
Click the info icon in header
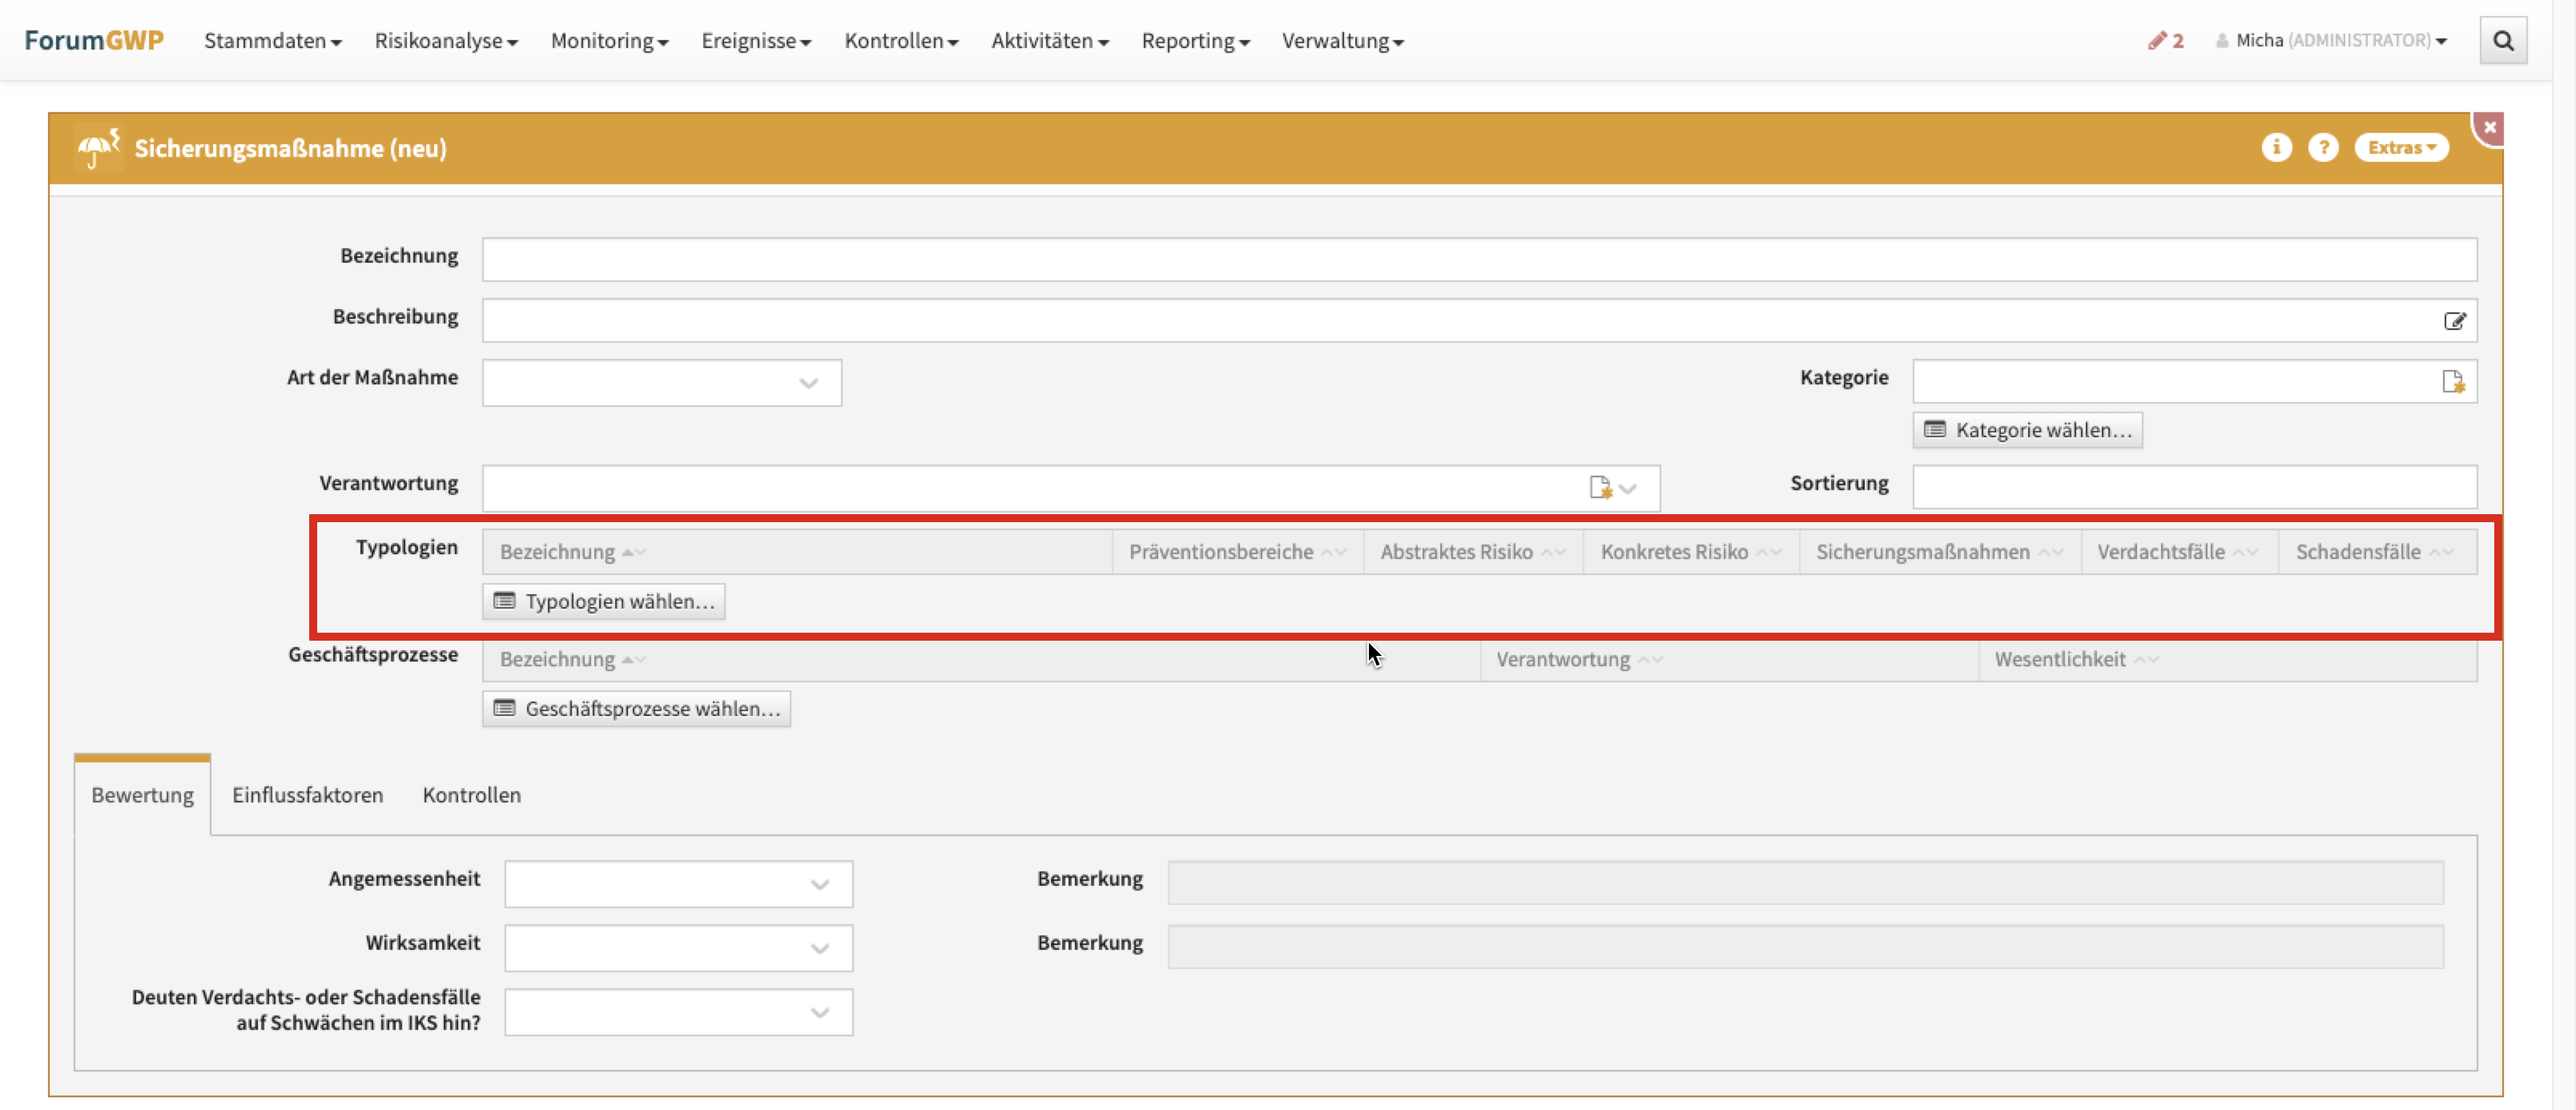point(2276,148)
